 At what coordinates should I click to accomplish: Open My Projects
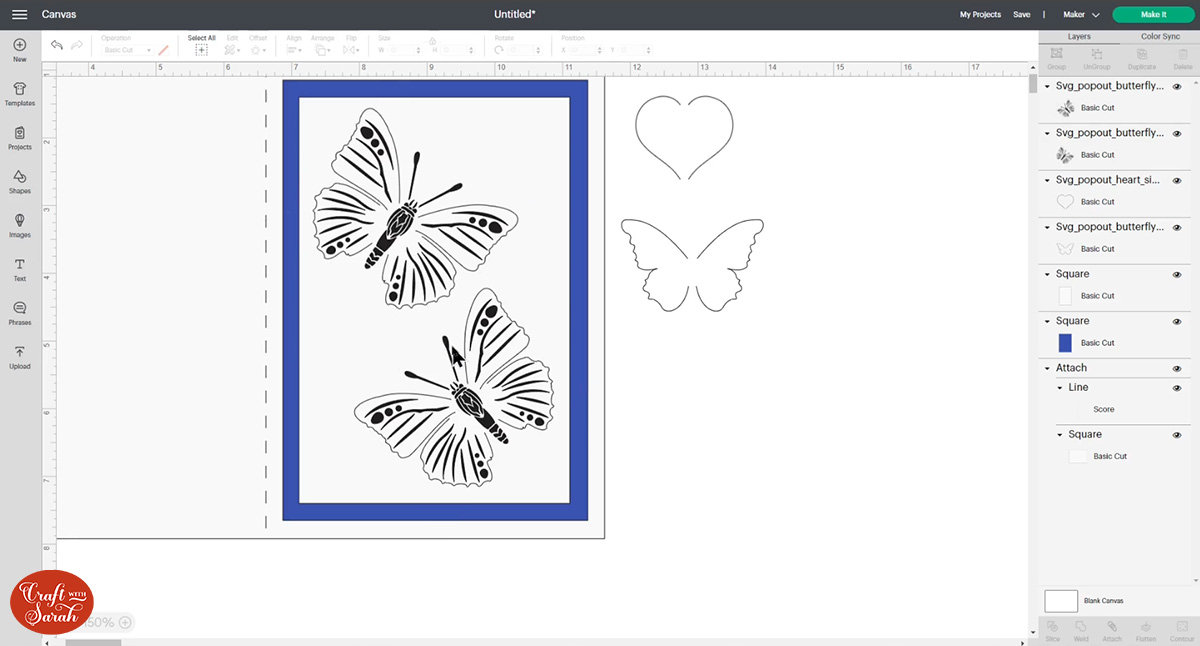pyautogui.click(x=979, y=14)
